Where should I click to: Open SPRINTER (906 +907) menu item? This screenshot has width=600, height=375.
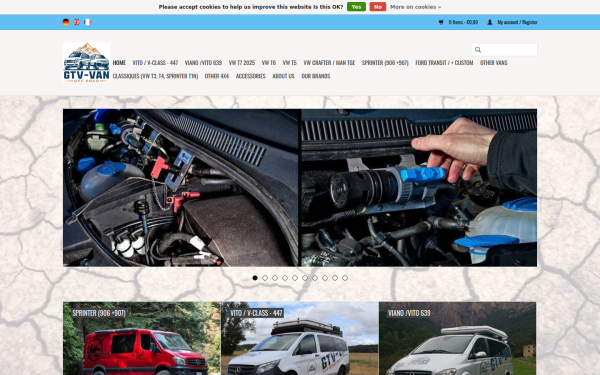point(385,63)
